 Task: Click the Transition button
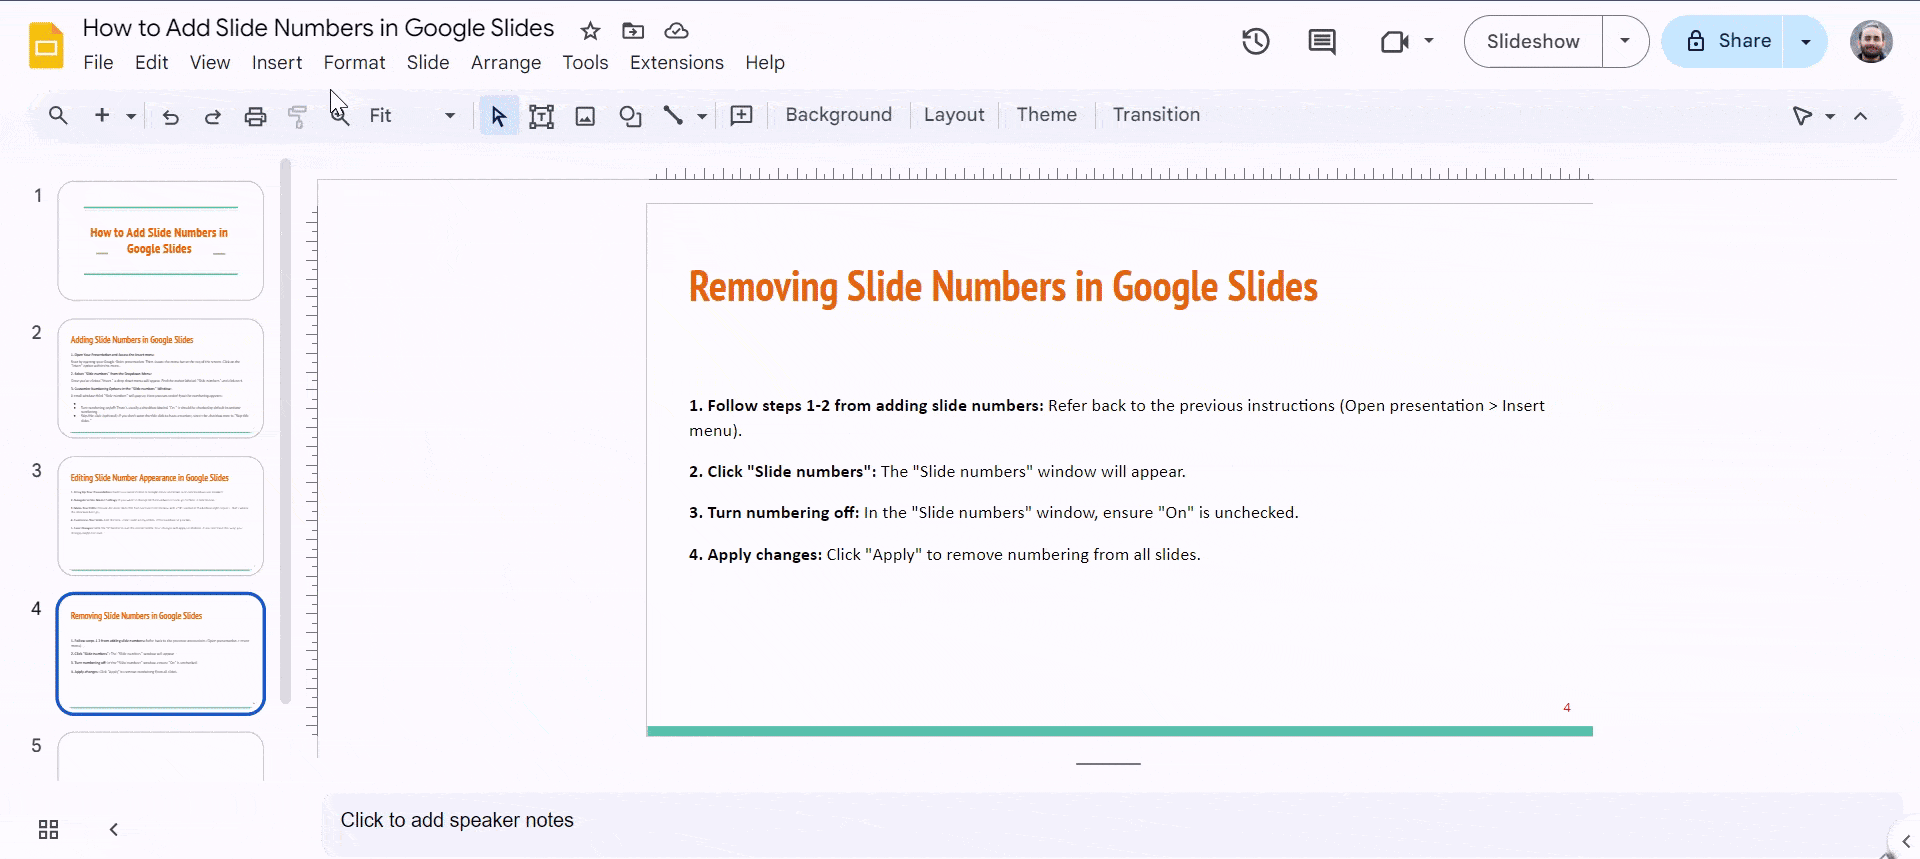click(1156, 115)
